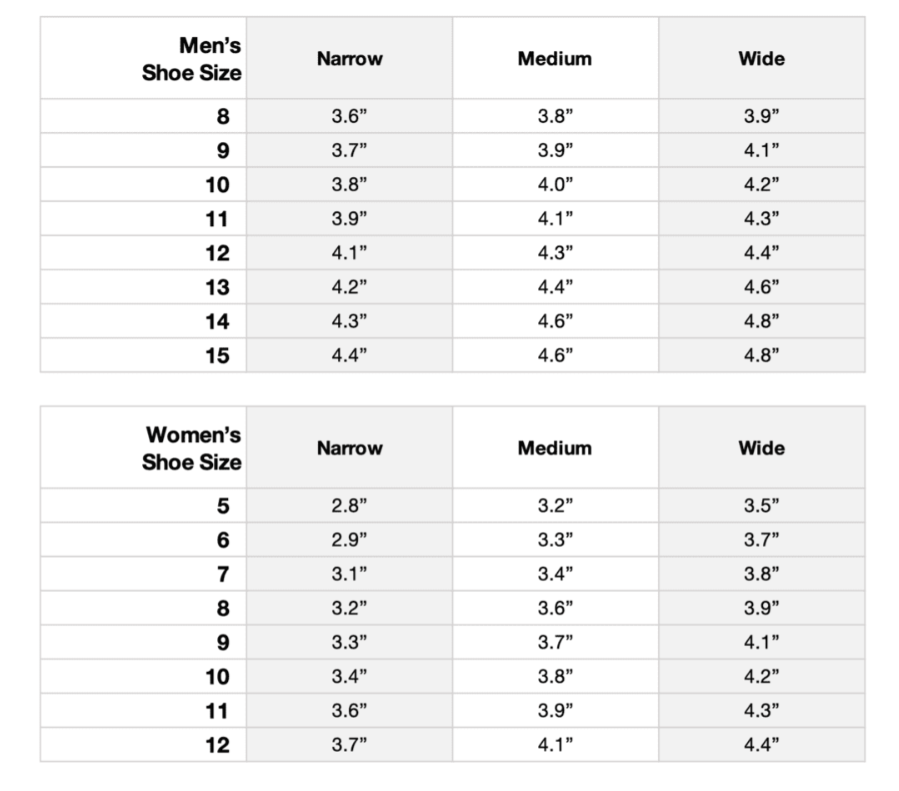Select the Wide column header in men's table
899x791 pixels.
pyautogui.click(x=761, y=59)
